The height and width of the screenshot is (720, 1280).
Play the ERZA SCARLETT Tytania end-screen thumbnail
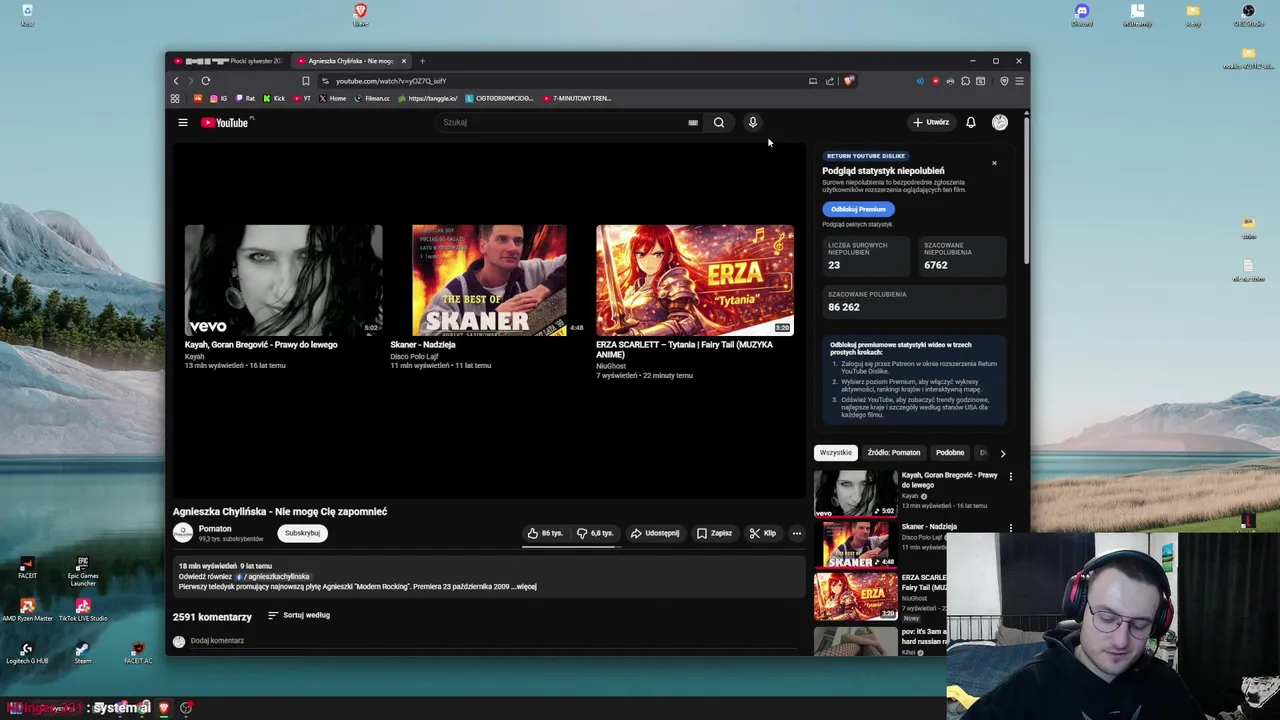pos(695,280)
